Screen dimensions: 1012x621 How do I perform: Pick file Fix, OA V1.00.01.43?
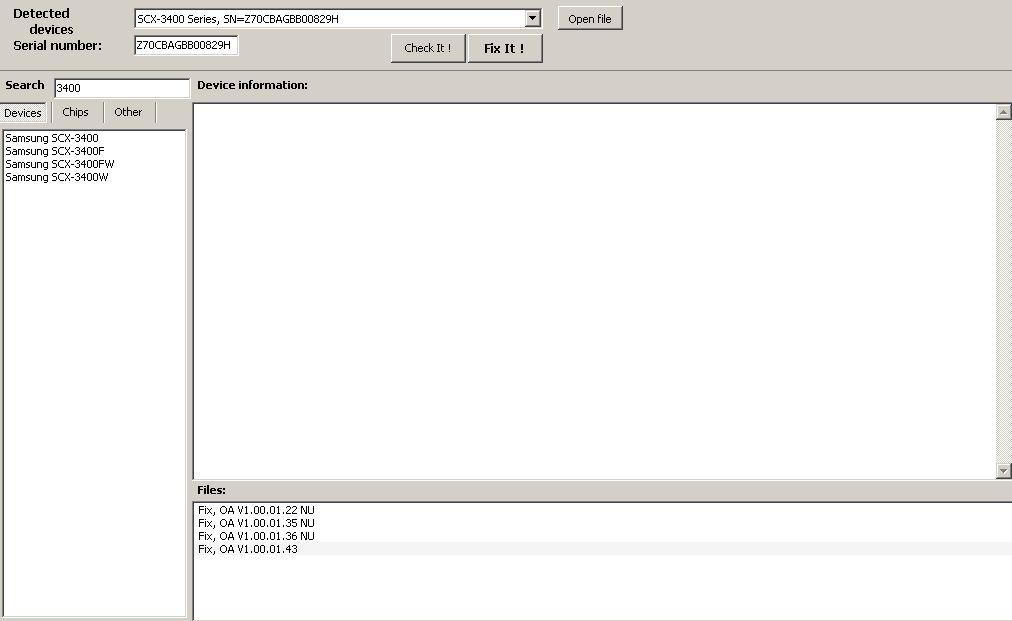[248, 549]
